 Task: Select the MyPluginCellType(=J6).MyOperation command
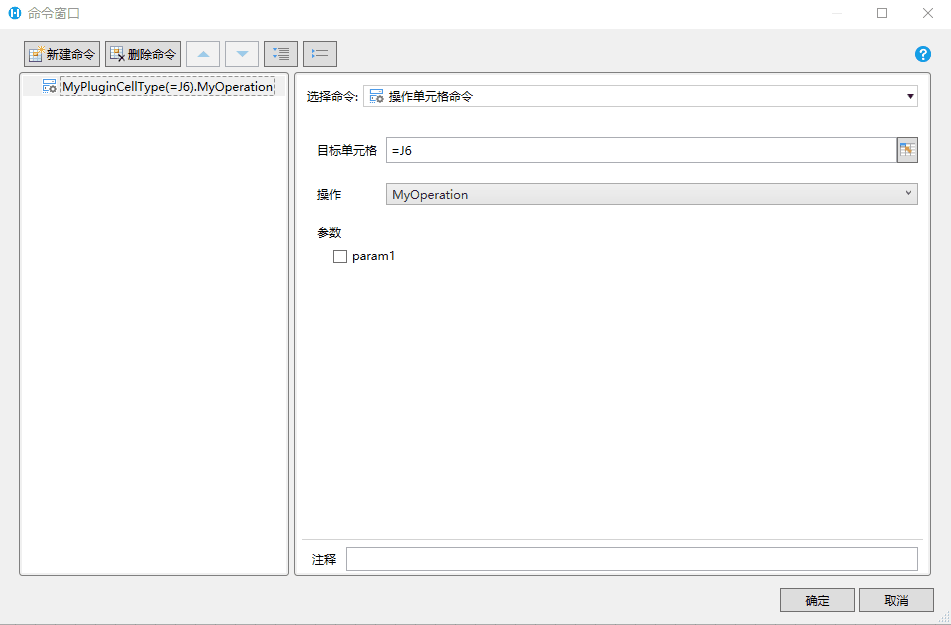point(167,87)
